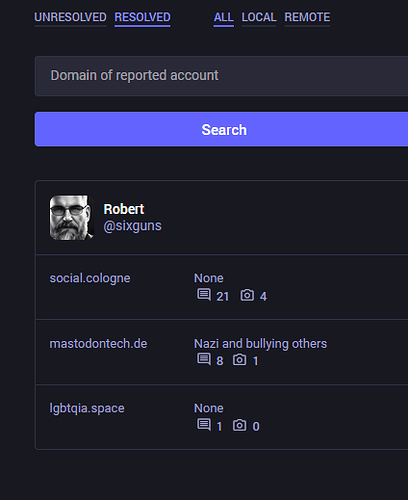Screen dimensions: 408x500
Task: Click the camera icon in mastodontech.de row
Action: click(239, 359)
